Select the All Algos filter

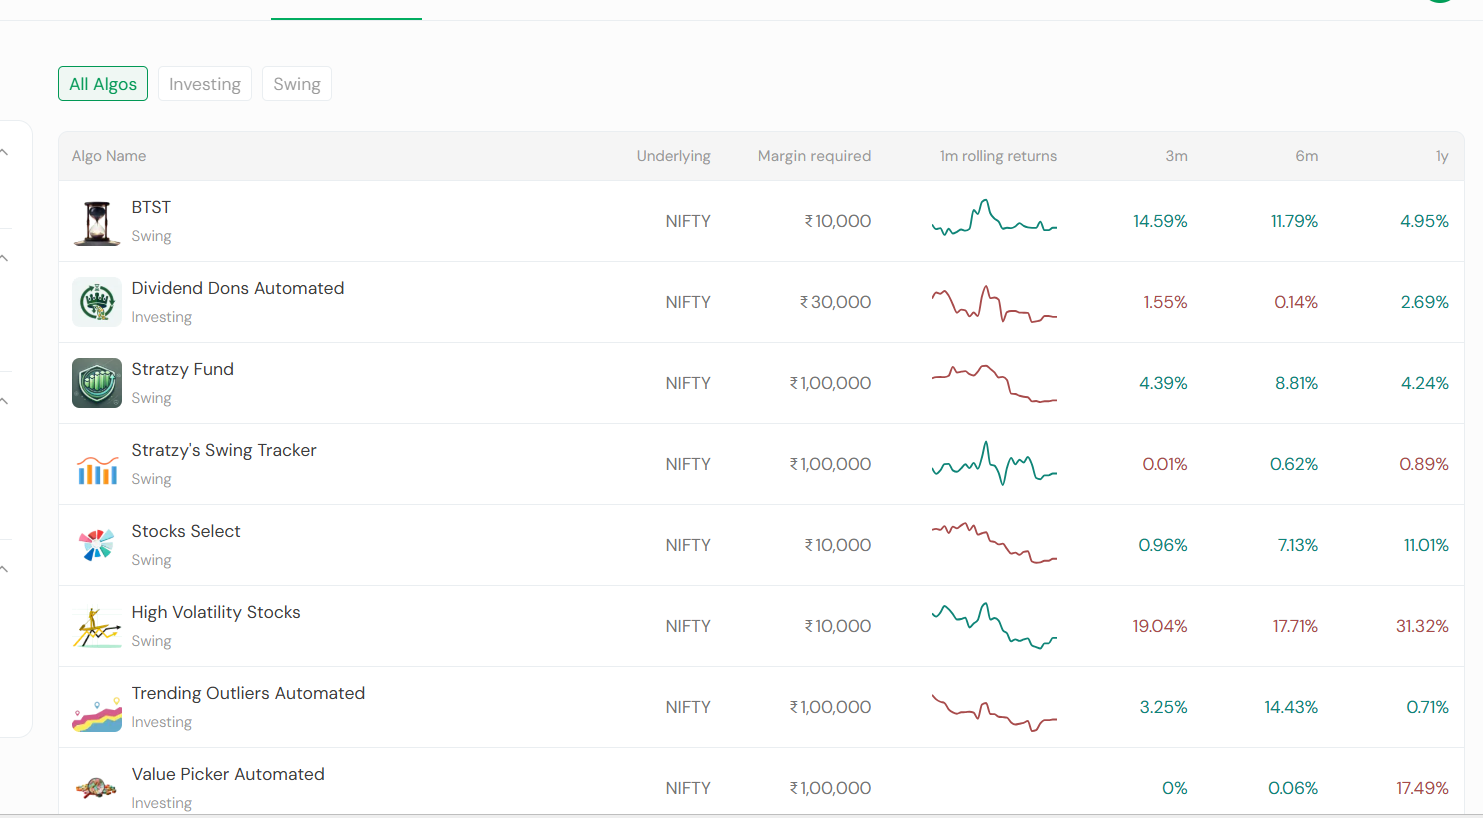point(103,84)
